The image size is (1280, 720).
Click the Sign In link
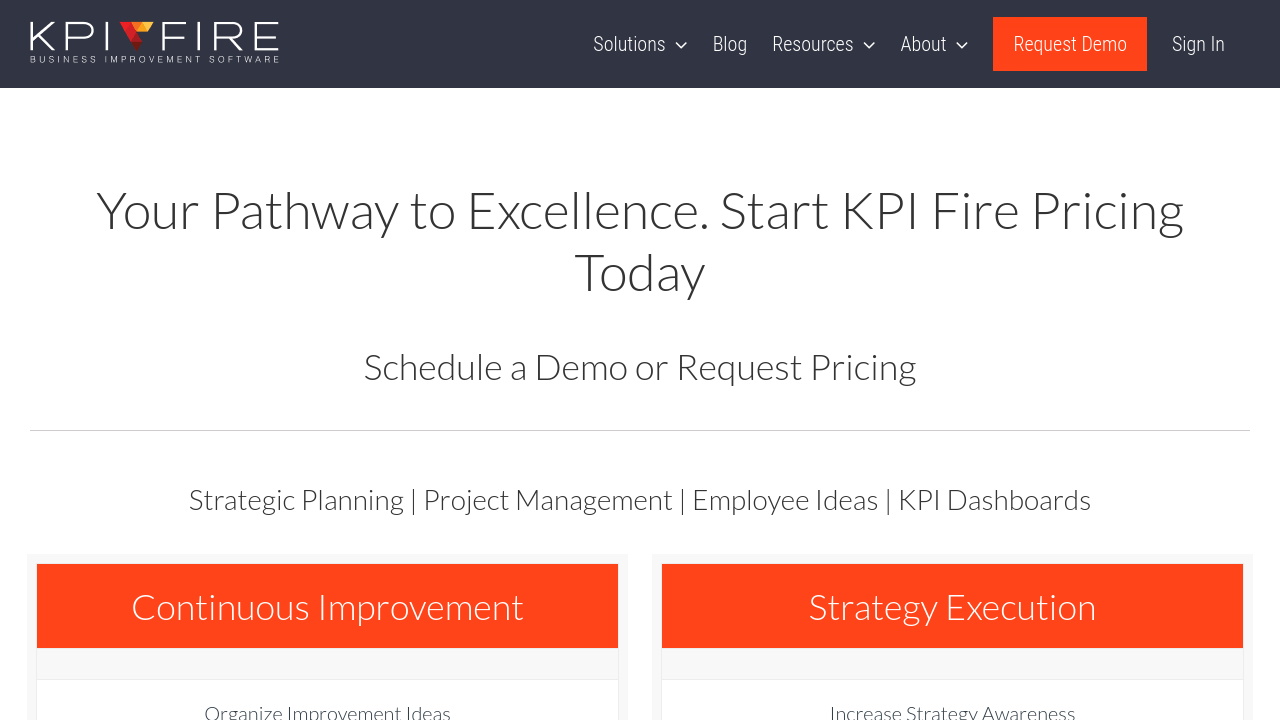1198,45
